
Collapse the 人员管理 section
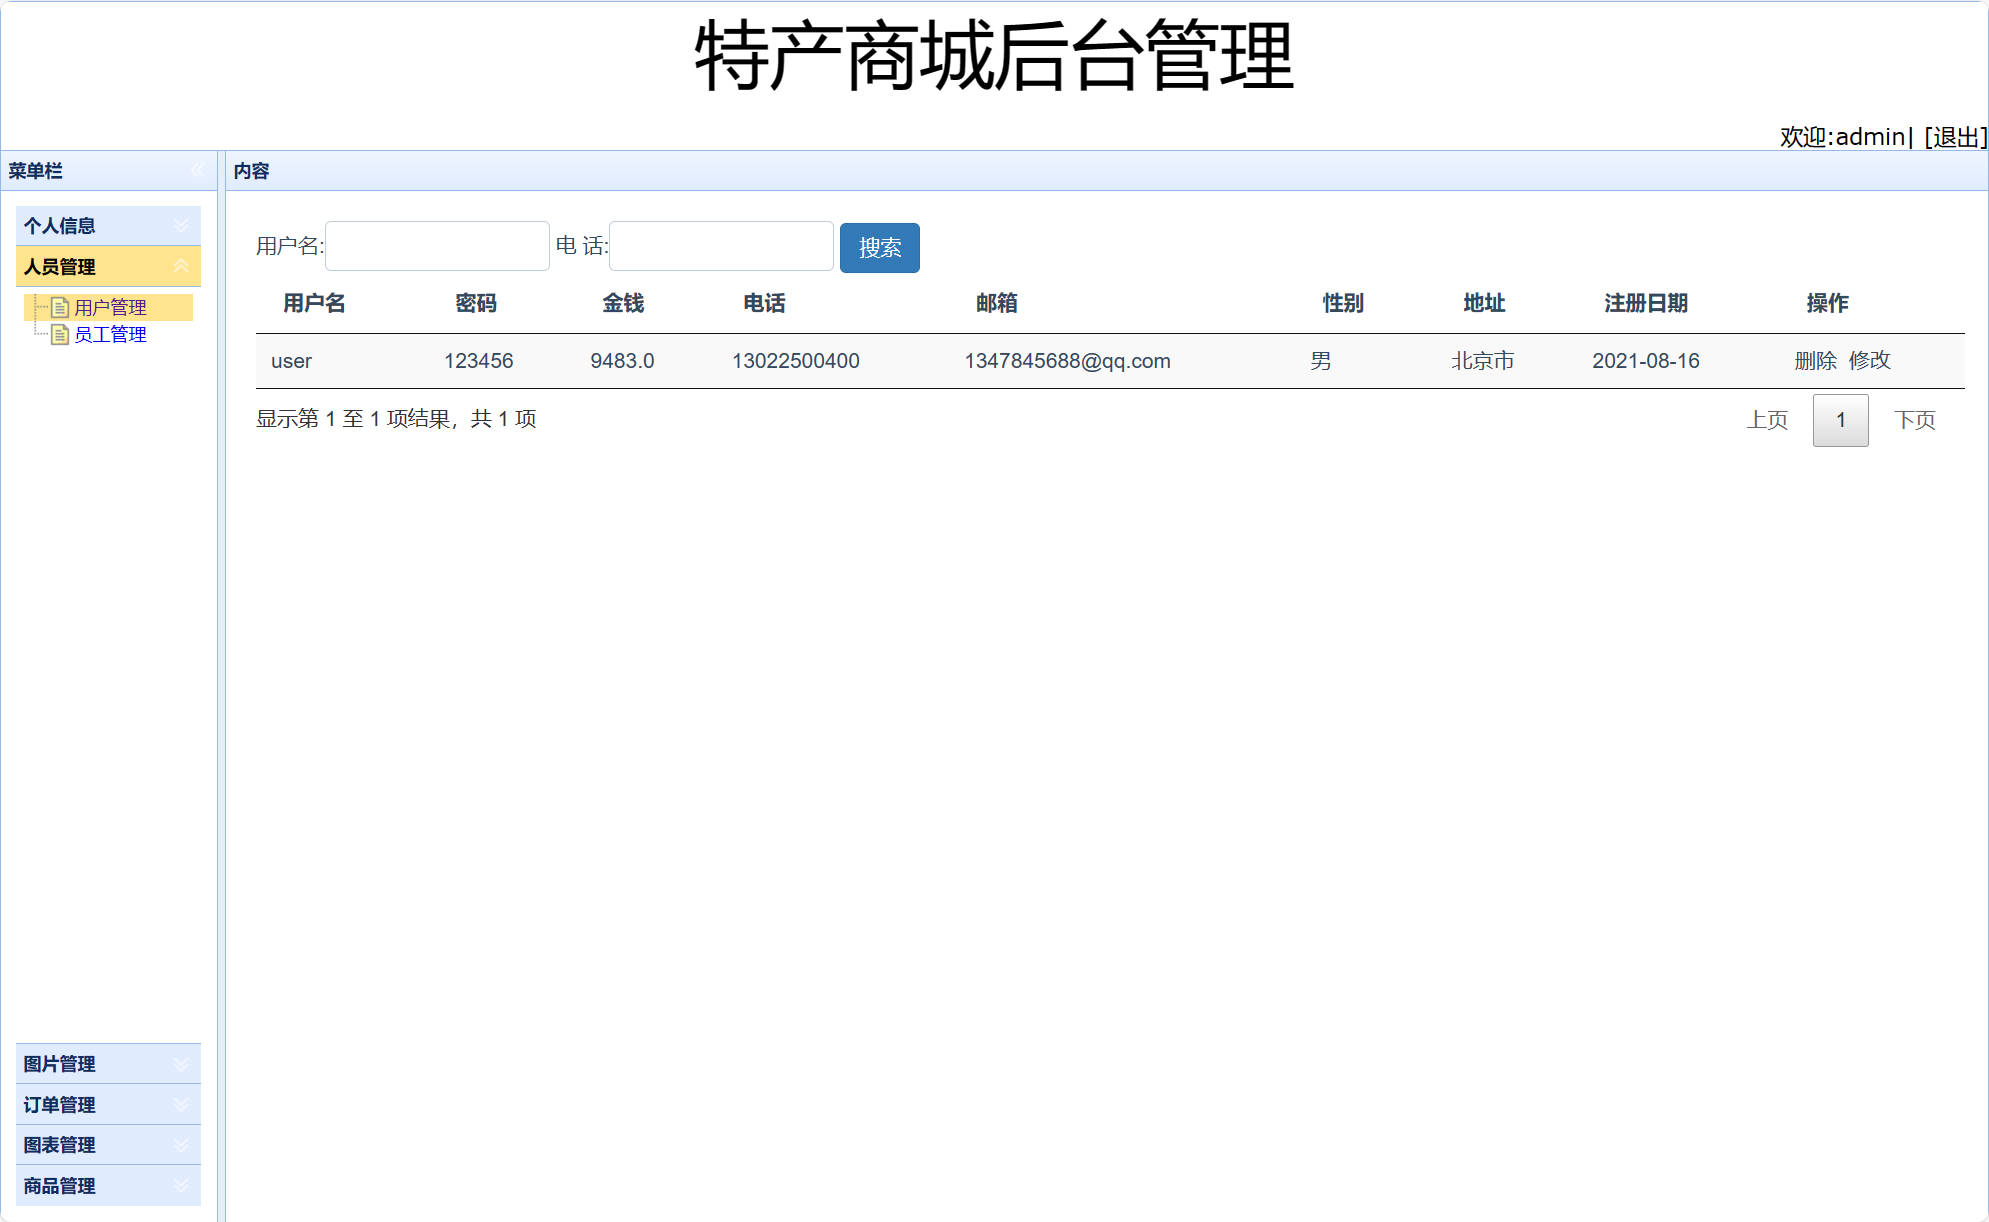click(x=181, y=266)
